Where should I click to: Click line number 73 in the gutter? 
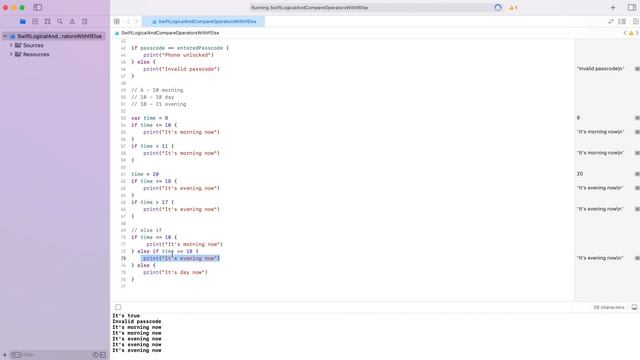(x=123, y=258)
